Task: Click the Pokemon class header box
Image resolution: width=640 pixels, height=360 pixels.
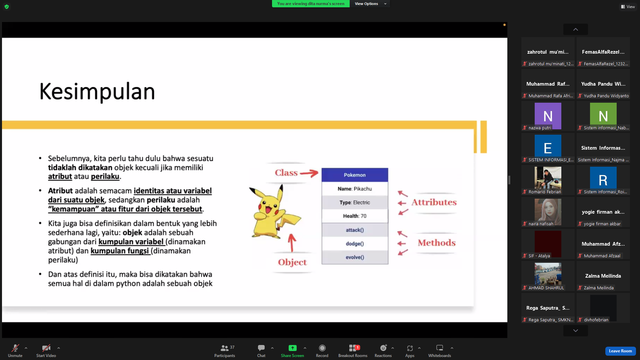Action: pyautogui.click(x=355, y=175)
